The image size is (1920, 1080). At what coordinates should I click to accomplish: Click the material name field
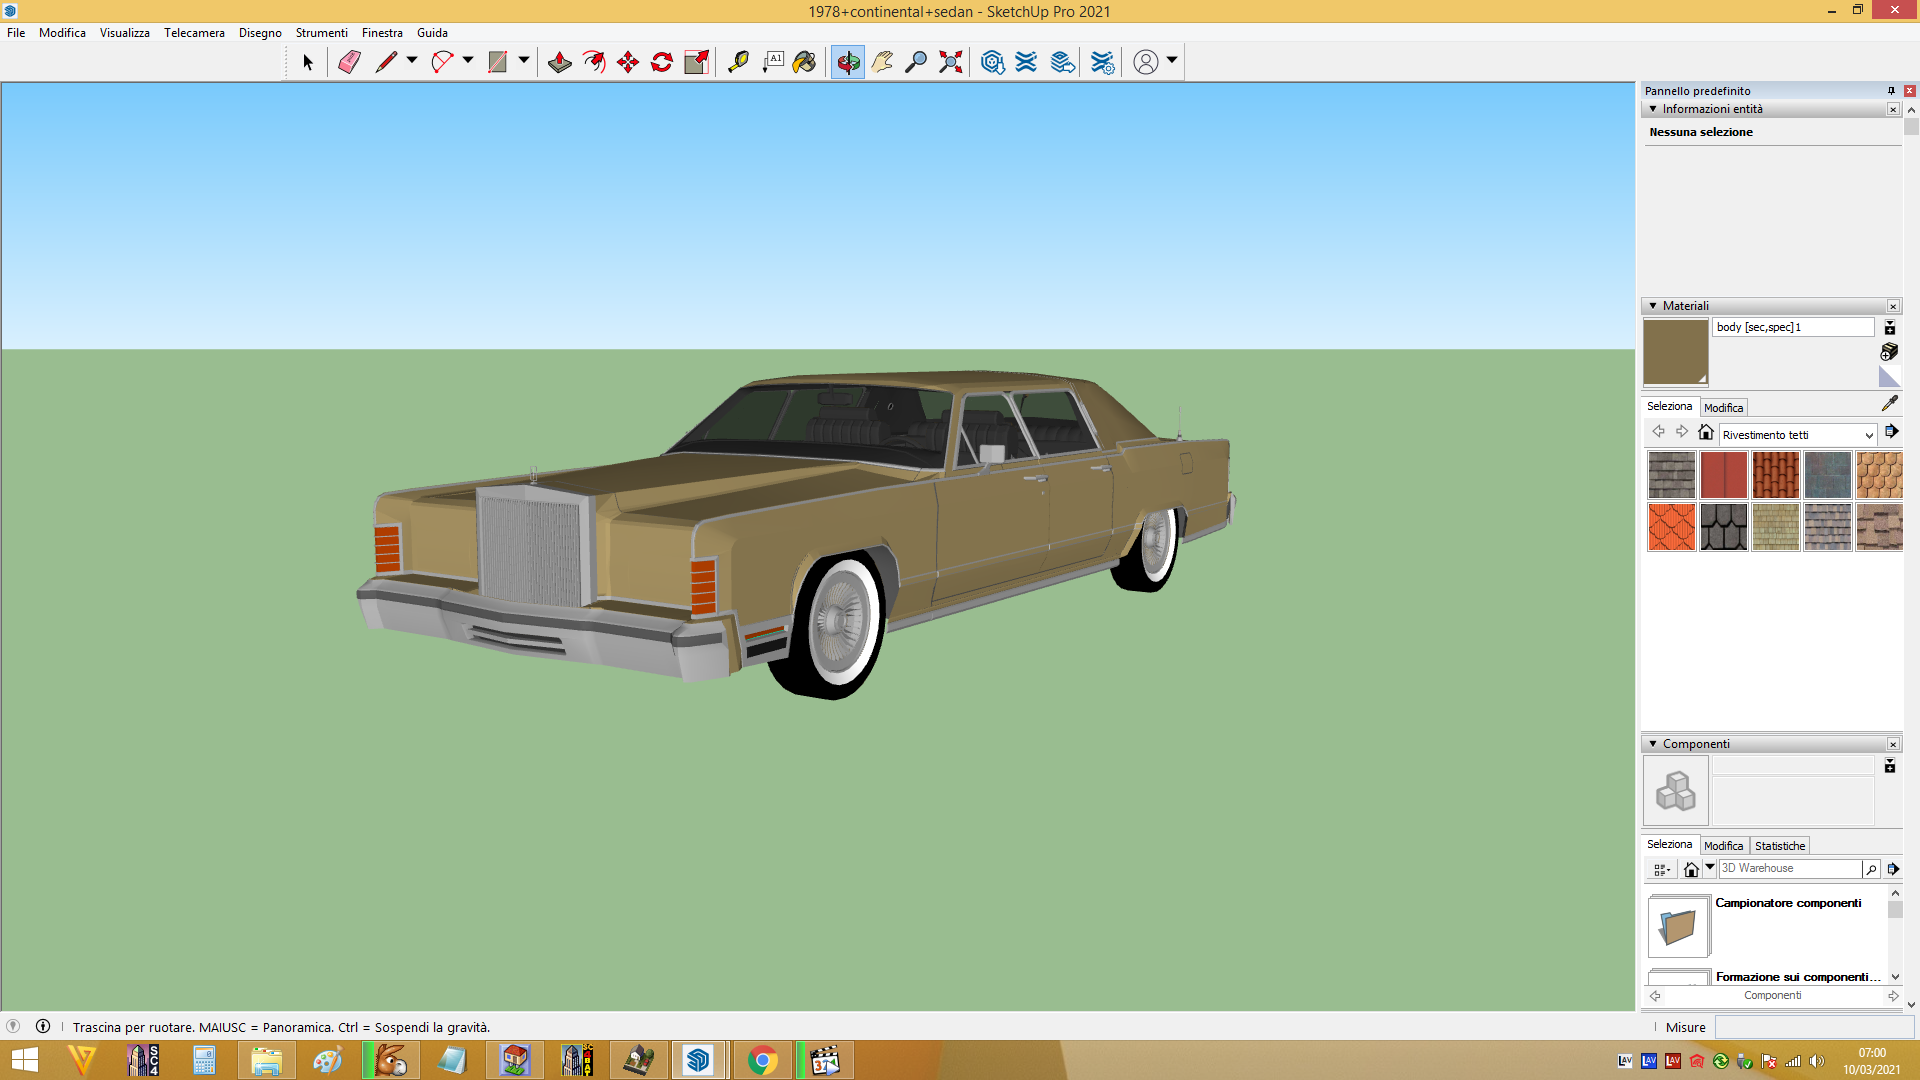pyautogui.click(x=1794, y=327)
